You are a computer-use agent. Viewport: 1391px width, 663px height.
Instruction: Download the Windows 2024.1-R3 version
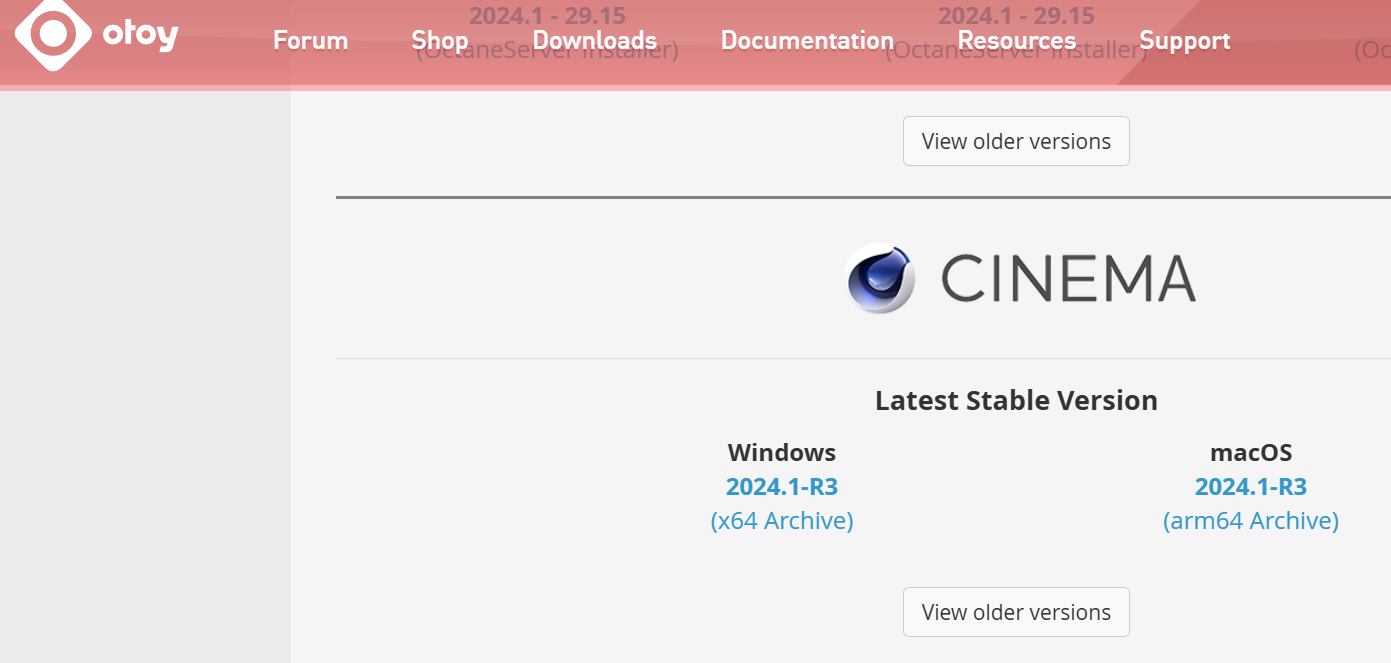(x=782, y=487)
